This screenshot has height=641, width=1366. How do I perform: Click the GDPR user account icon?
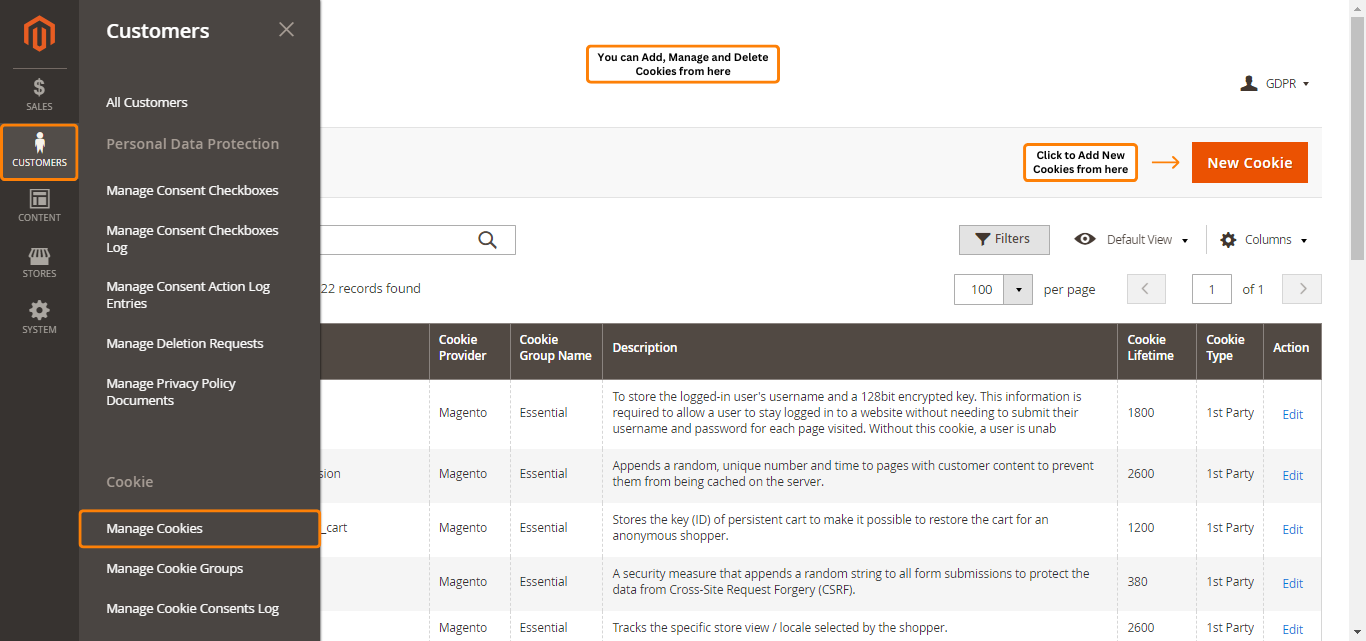click(x=1249, y=83)
